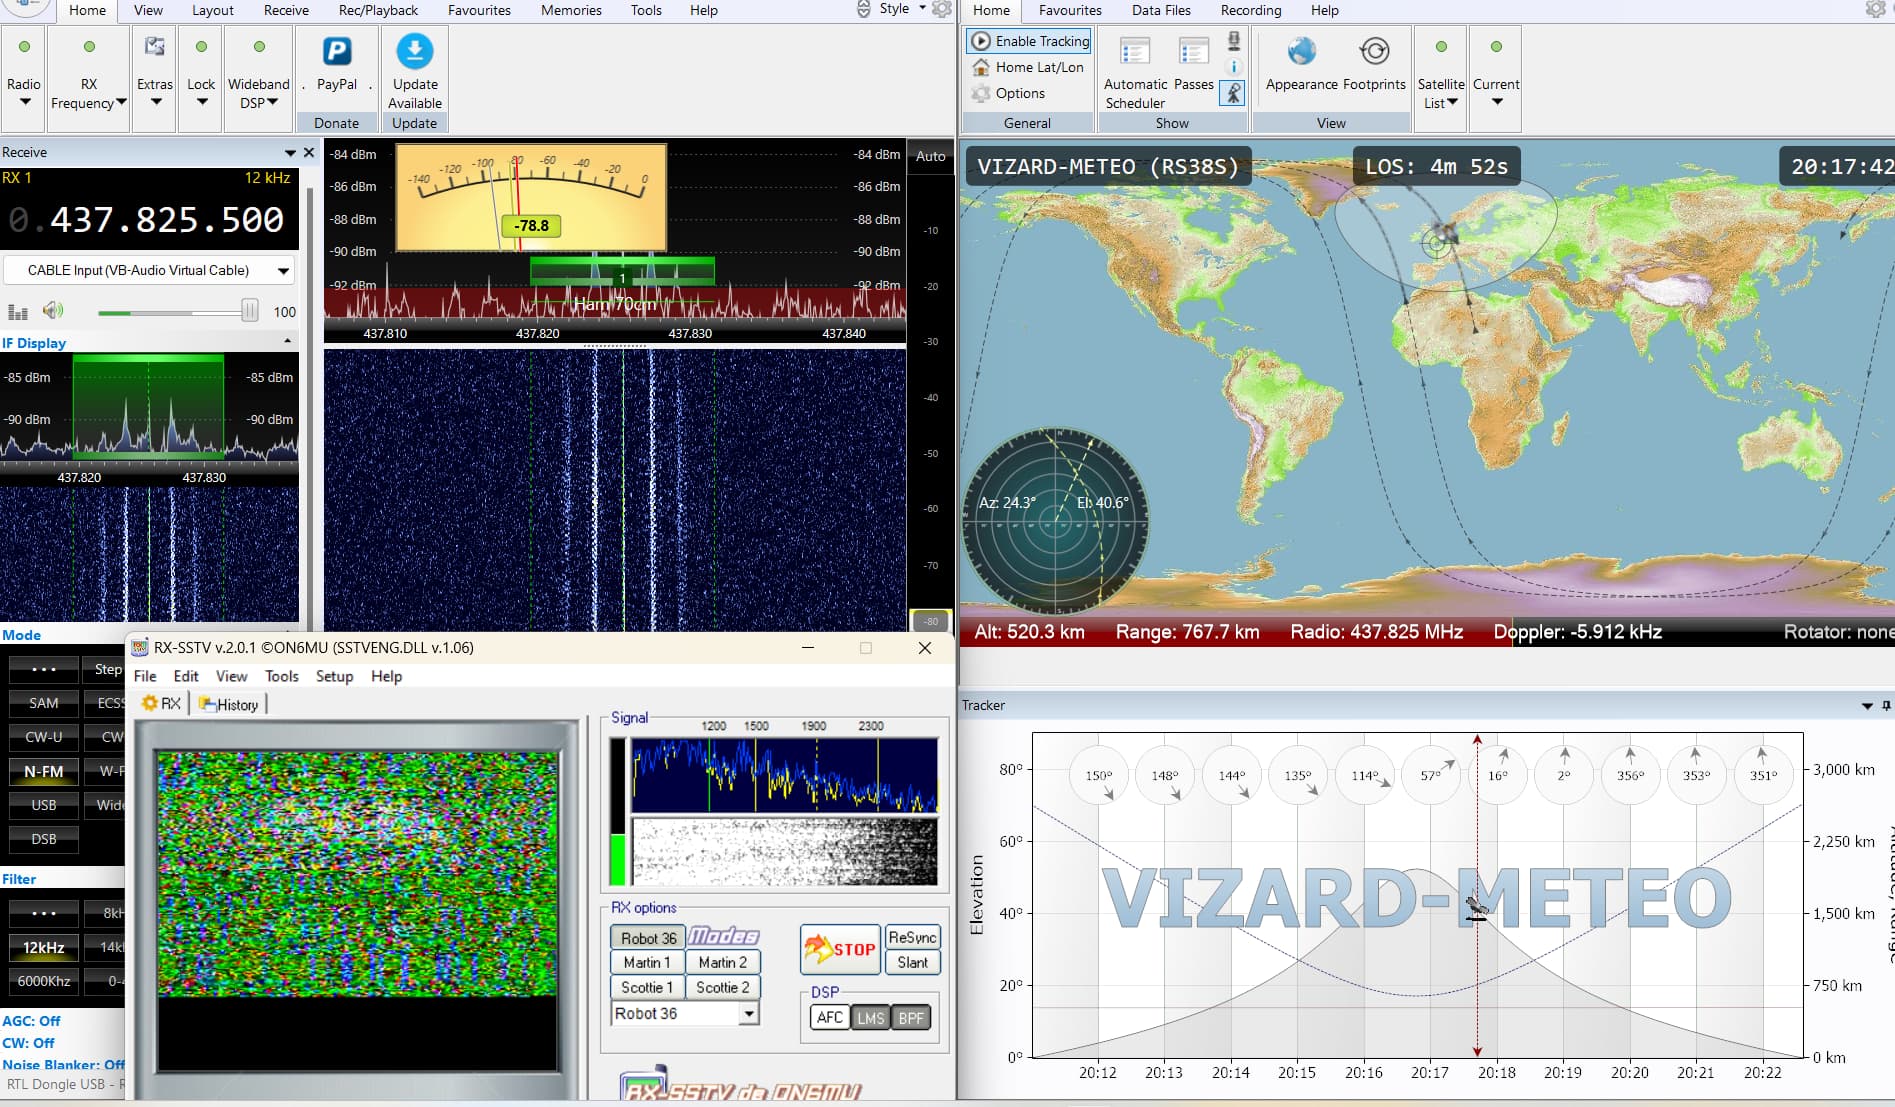The image size is (1895, 1107).
Task: Toggle Enable Tracking
Action: [x=1030, y=41]
